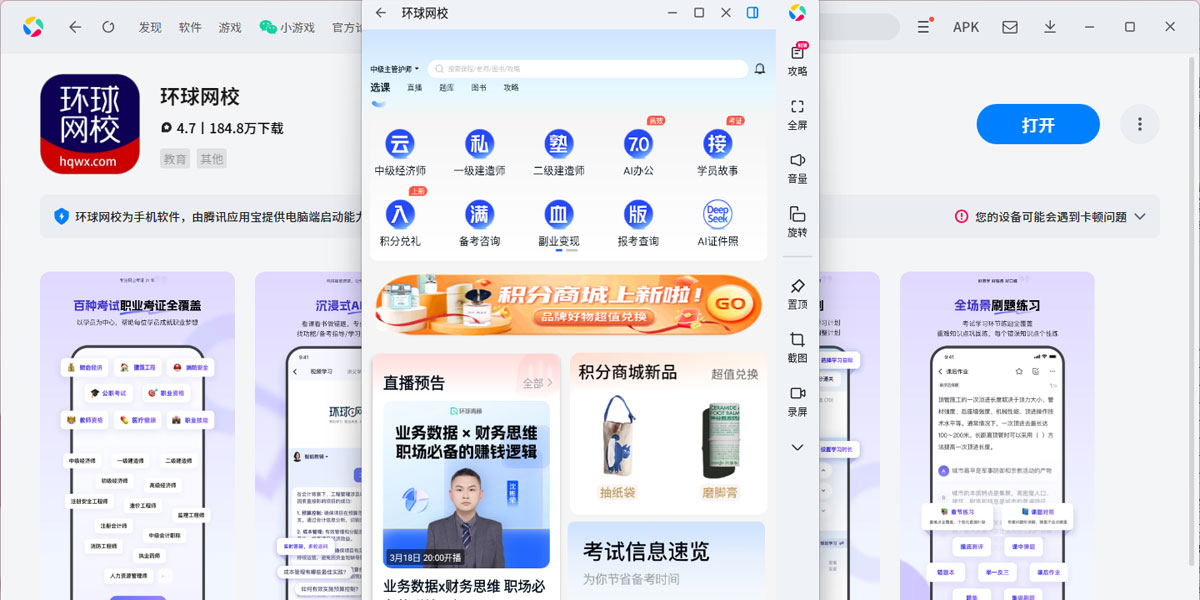
Task: Take a screenshot with 截图
Action: coord(797,348)
